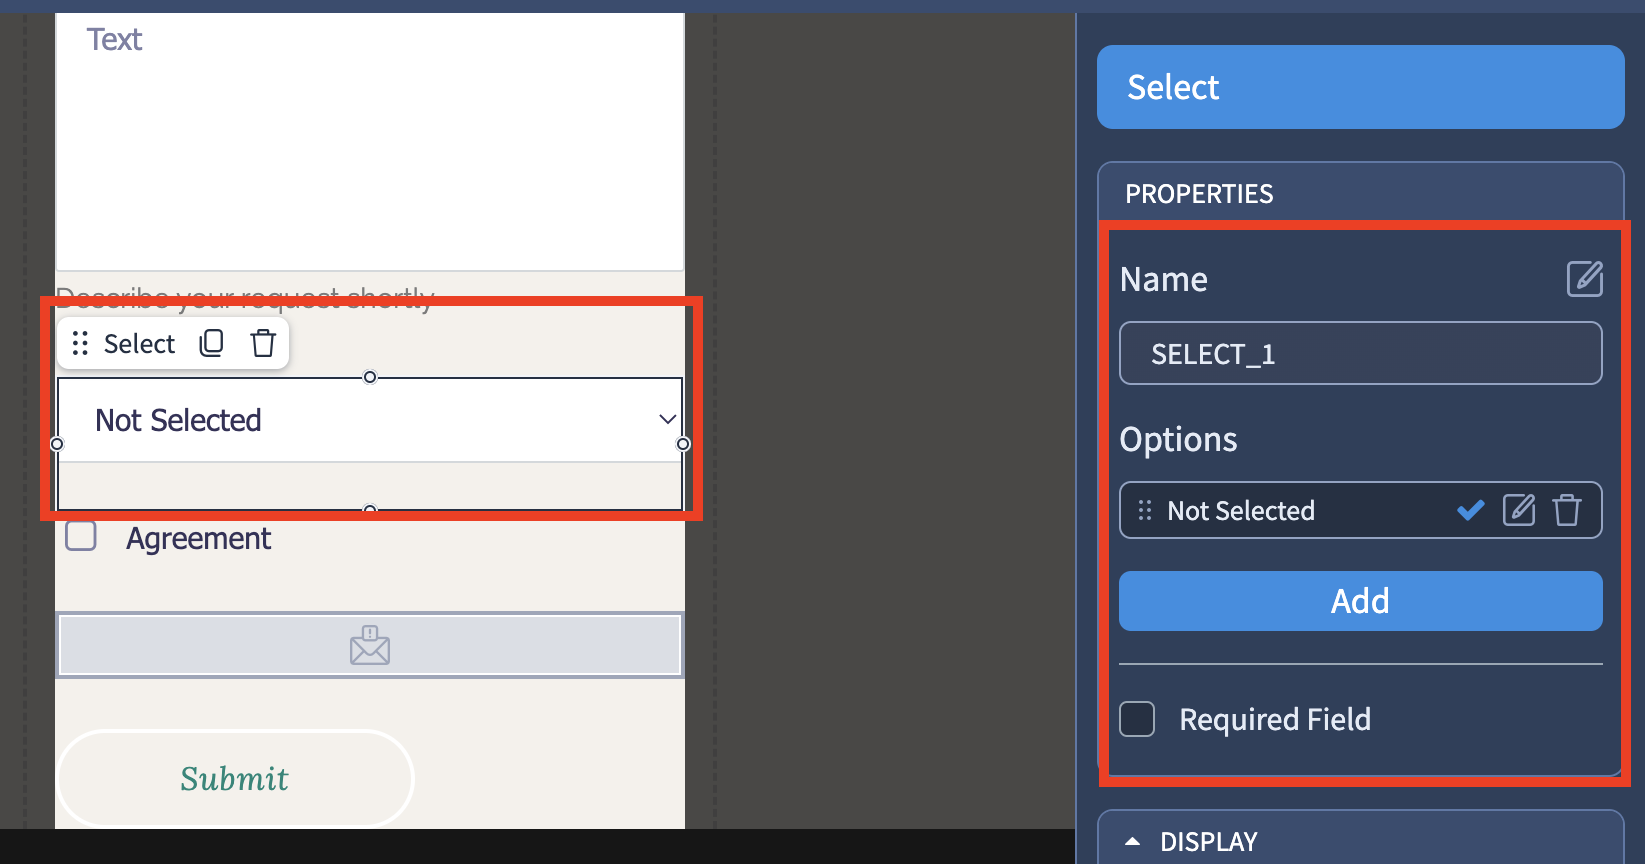1645x864 pixels.
Task: Delete the Not Selected option
Action: tap(1567, 510)
